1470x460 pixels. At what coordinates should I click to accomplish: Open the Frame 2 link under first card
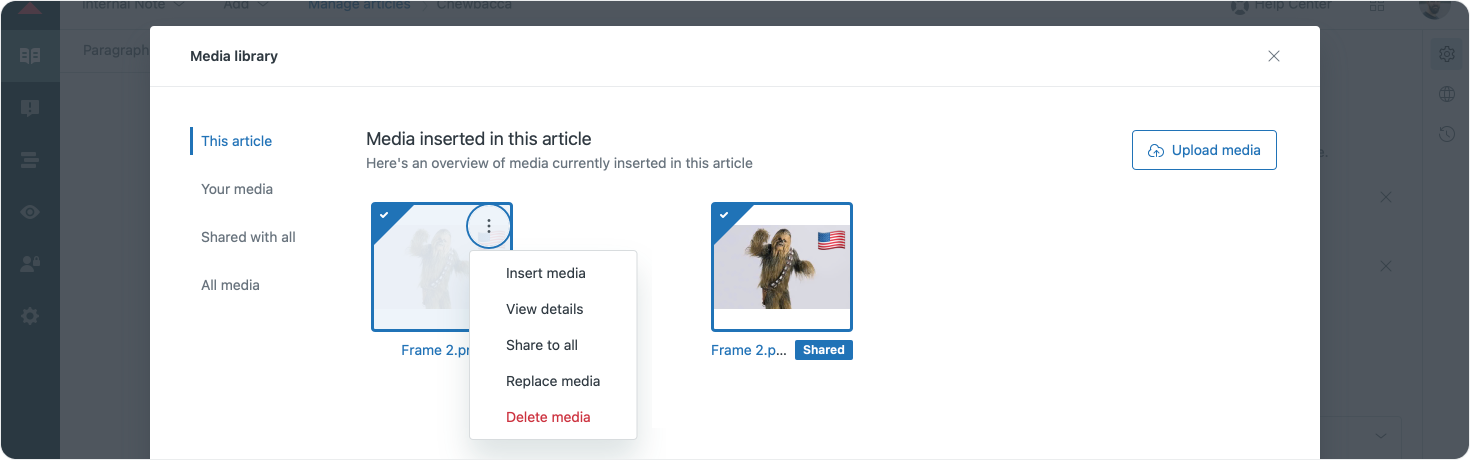point(436,350)
